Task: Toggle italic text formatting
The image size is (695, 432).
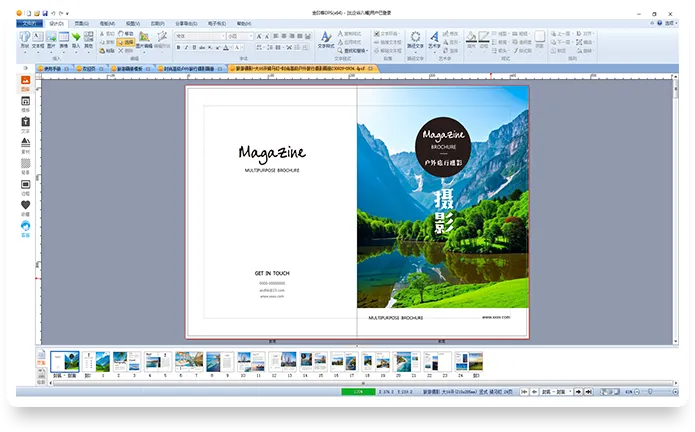Action: [x=188, y=46]
